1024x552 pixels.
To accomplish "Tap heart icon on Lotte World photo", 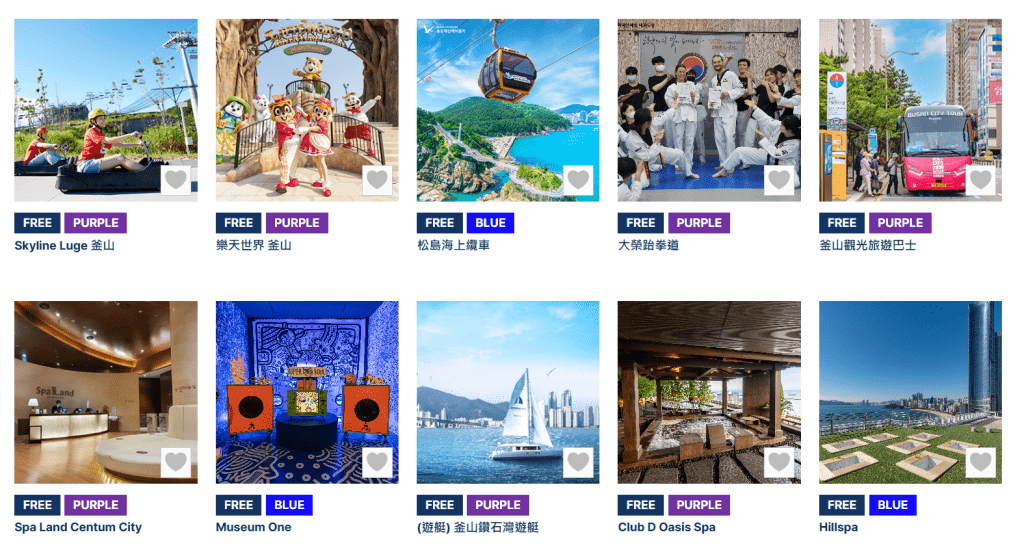I will pyautogui.click(x=377, y=180).
